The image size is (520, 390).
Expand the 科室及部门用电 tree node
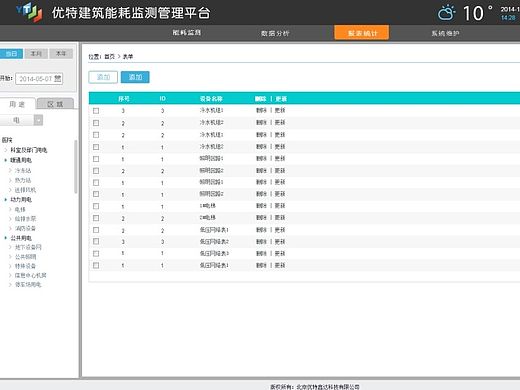pos(6,150)
